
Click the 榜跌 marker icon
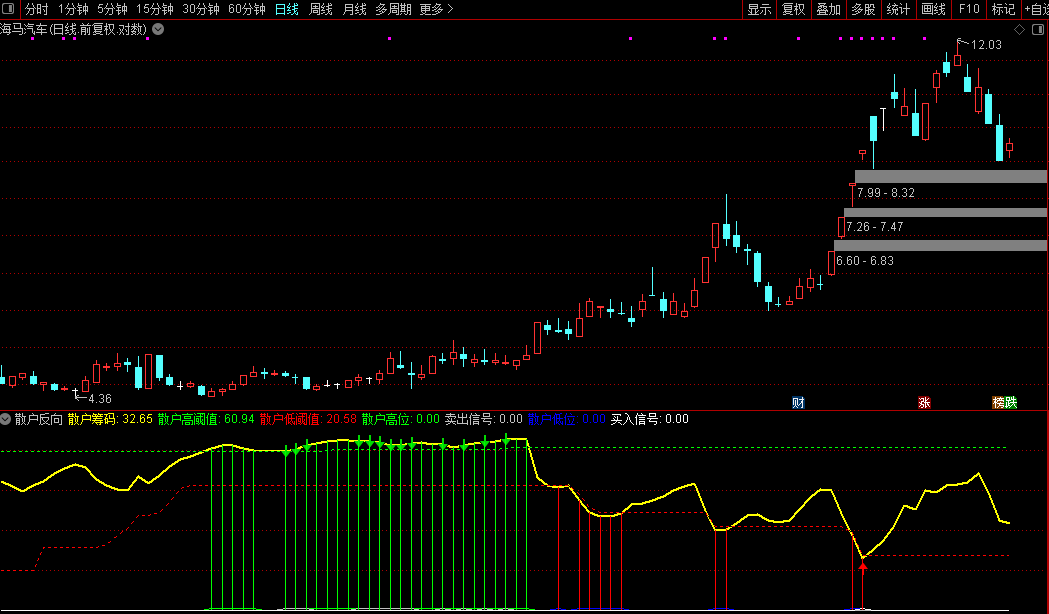point(1004,403)
